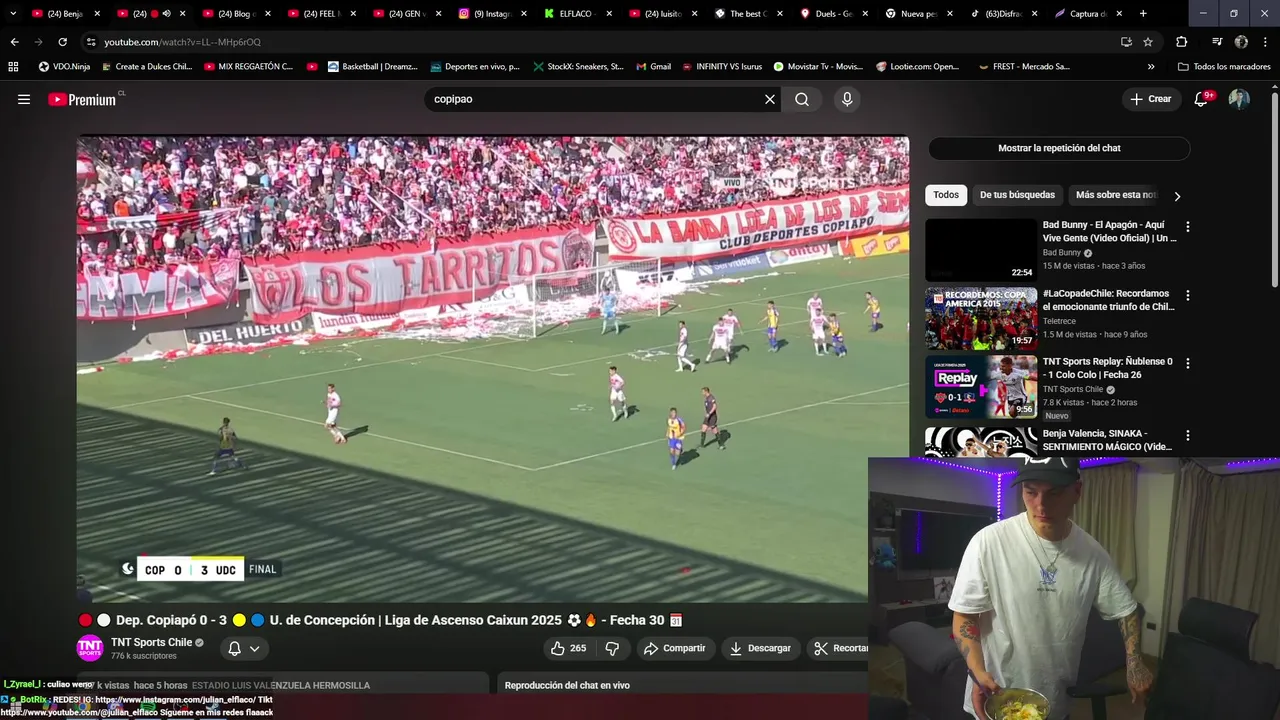Click the browser address bar URL
This screenshot has width=1280, height=720.
click(x=183, y=42)
